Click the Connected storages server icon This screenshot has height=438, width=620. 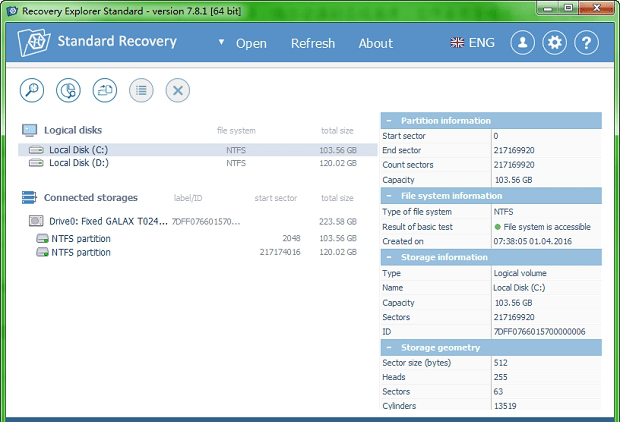(29, 197)
